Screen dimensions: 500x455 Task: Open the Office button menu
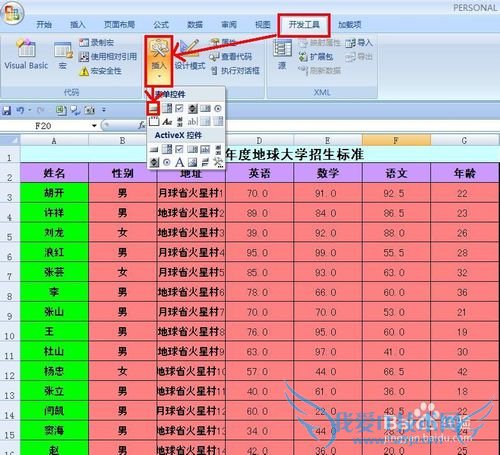coord(12,13)
